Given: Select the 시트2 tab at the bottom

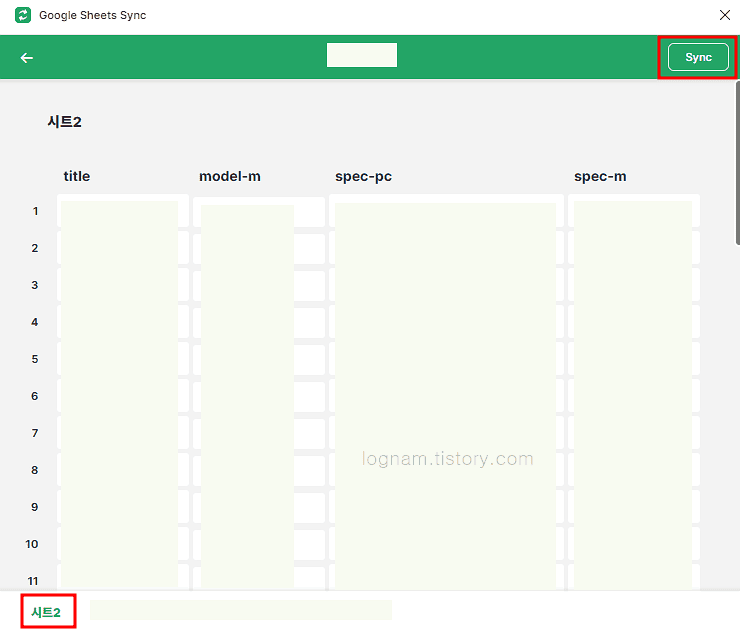Looking at the screenshot, I should click(46, 612).
